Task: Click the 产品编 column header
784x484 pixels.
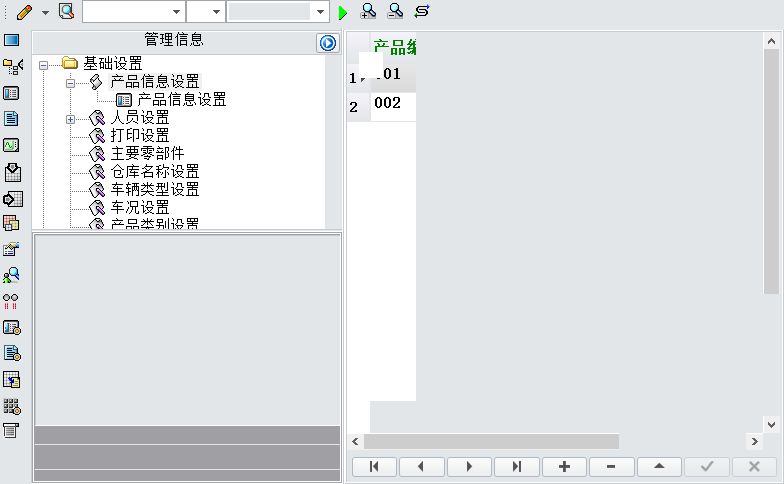Action: (394, 47)
